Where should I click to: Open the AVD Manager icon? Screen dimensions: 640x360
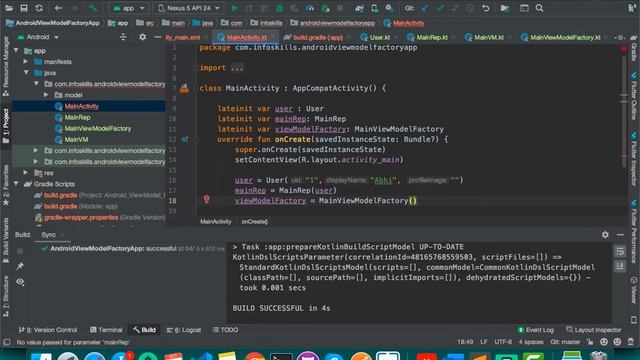(374, 8)
